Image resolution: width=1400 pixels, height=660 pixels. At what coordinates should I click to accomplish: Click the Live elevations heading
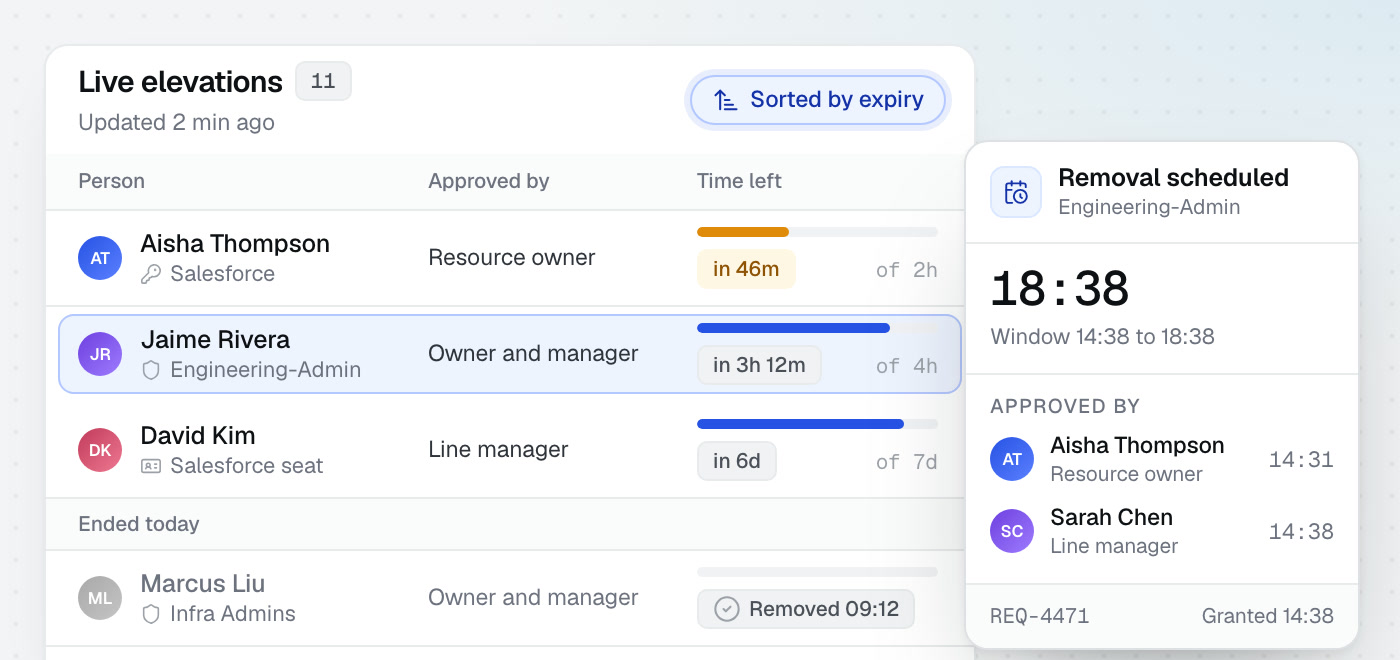(x=181, y=81)
